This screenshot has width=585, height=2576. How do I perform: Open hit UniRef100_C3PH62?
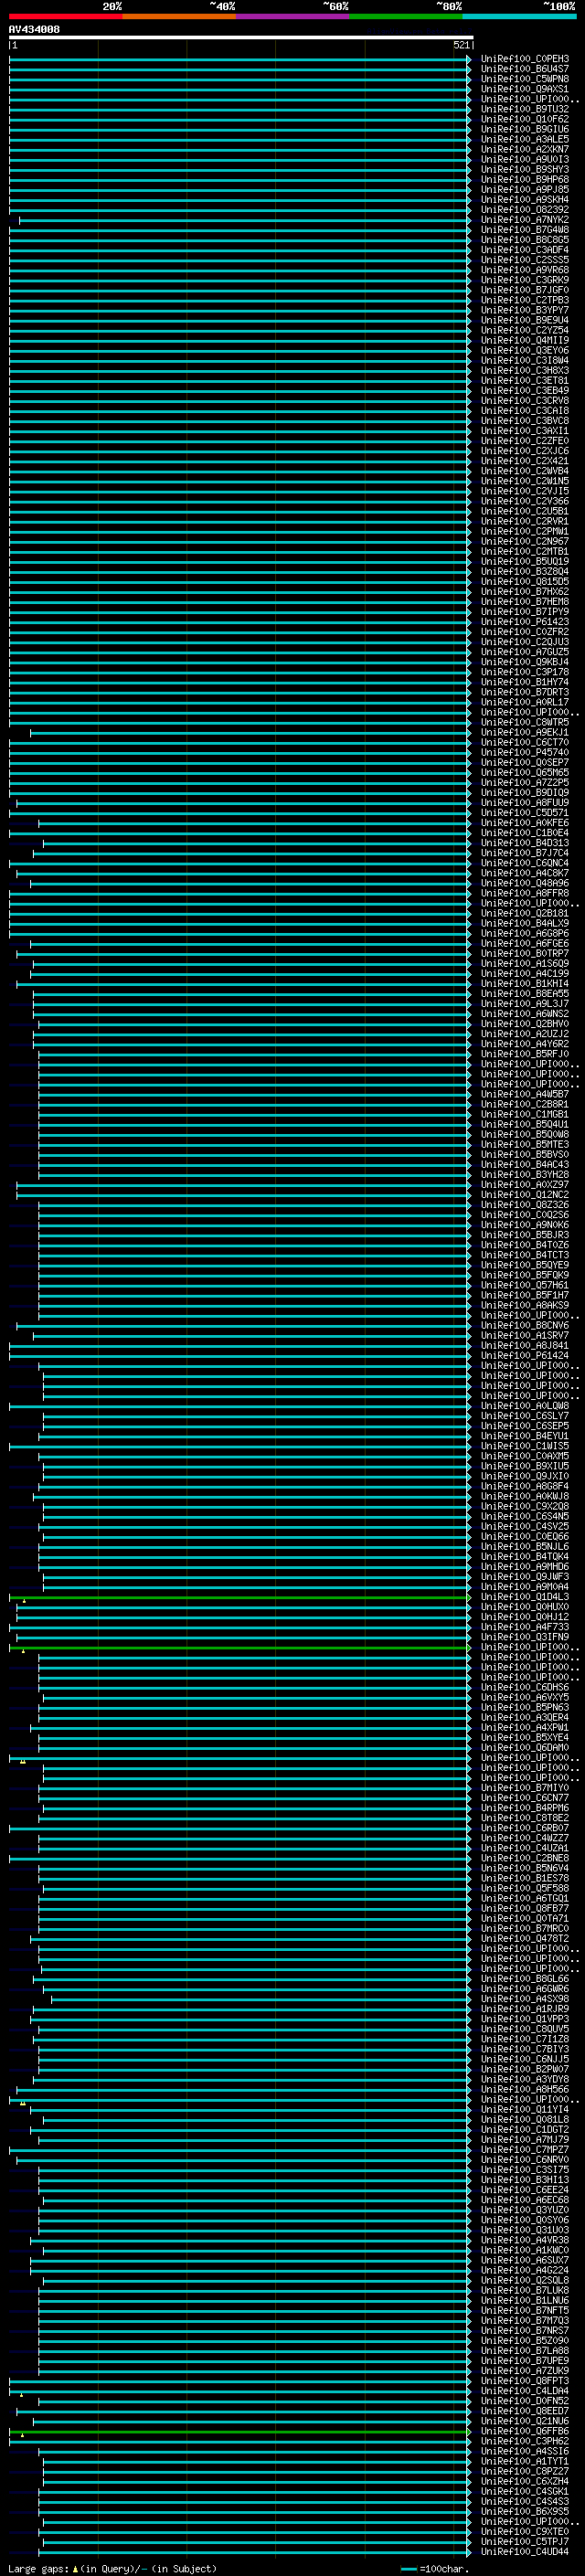point(525,2441)
